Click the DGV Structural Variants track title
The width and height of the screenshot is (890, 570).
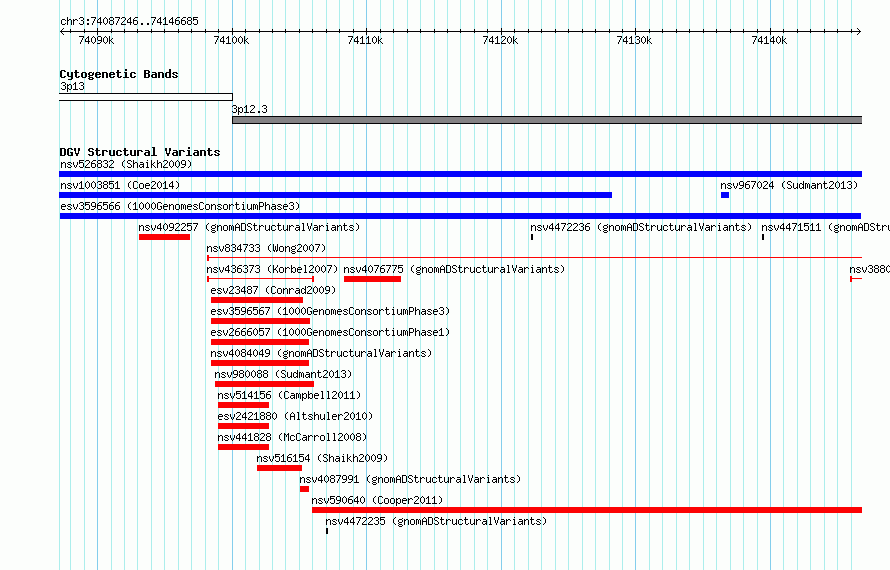[140, 152]
